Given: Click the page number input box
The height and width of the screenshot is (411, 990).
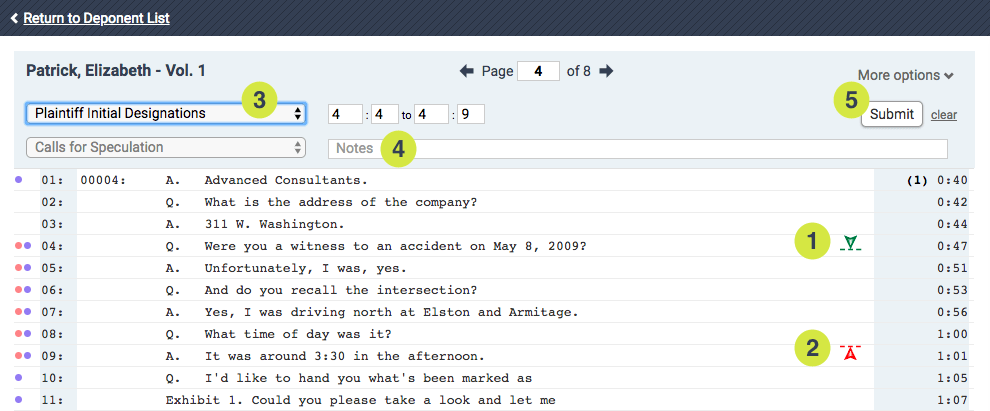Looking at the screenshot, I should (538, 71).
